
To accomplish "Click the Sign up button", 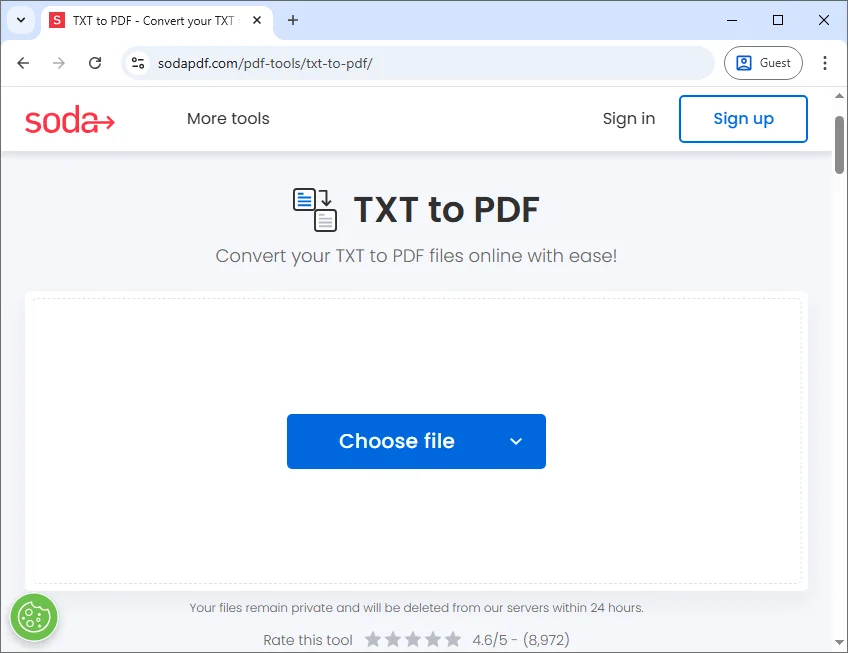I will (743, 119).
